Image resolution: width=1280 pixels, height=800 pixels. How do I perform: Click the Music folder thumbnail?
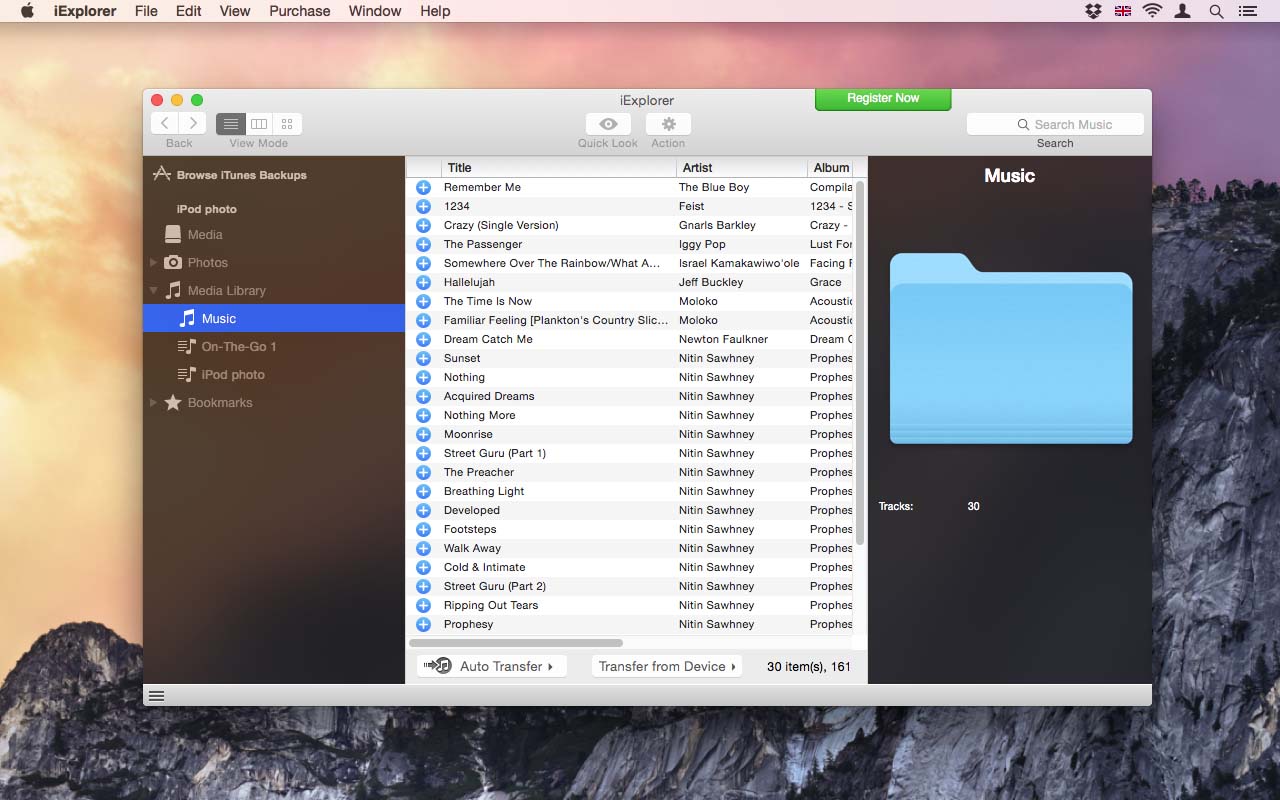1011,348
